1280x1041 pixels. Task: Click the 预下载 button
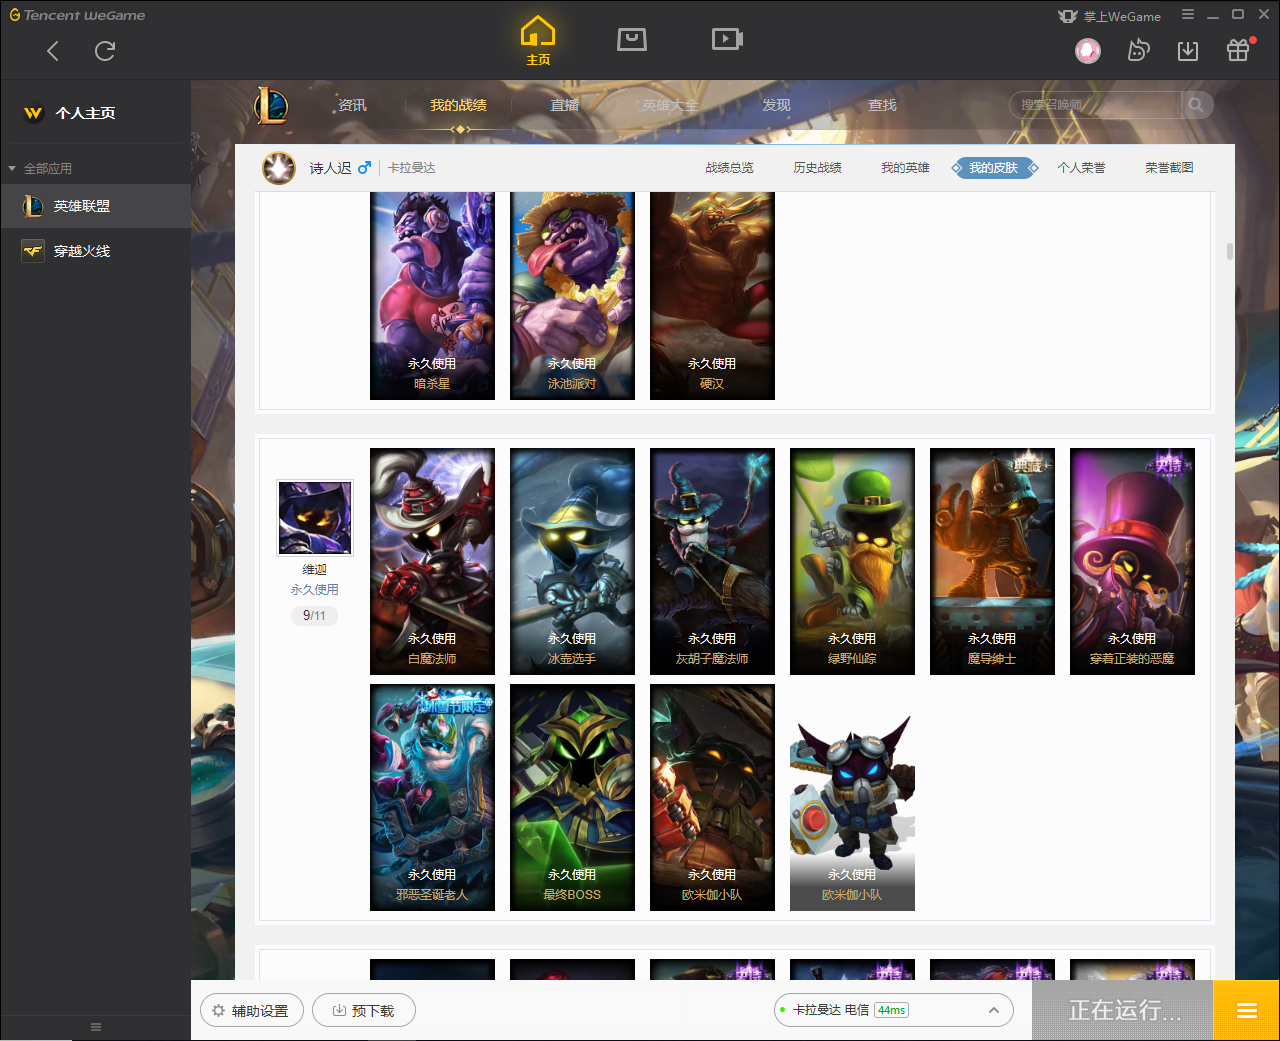(364, 1011)
